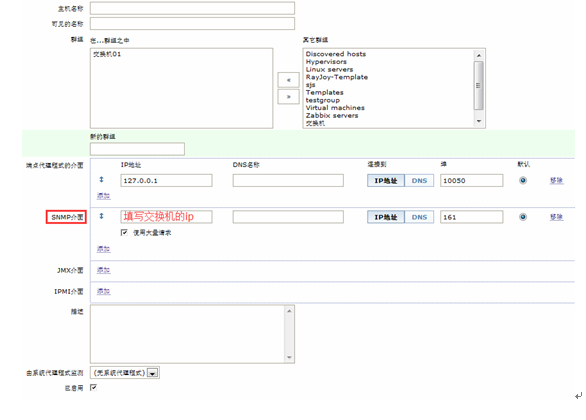The width and height of the screenshot is (586, 420).
Task: Click the SNMP interface IP address field
Action: click(x=166, y=217)
